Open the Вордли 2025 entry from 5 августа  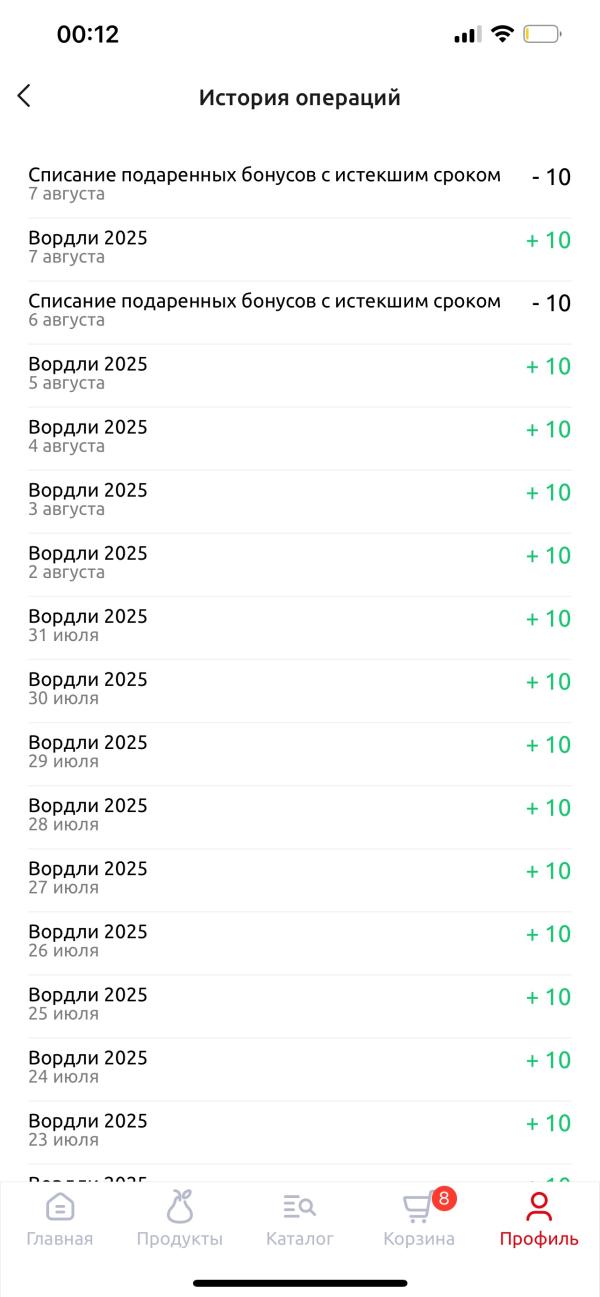point(300,374)
